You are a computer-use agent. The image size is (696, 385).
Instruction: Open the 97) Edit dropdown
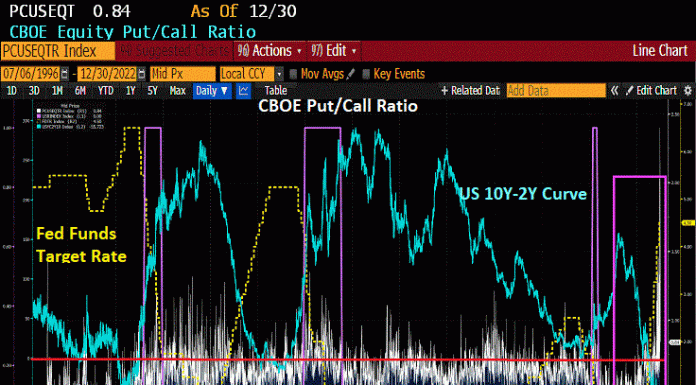pos(333,51)
